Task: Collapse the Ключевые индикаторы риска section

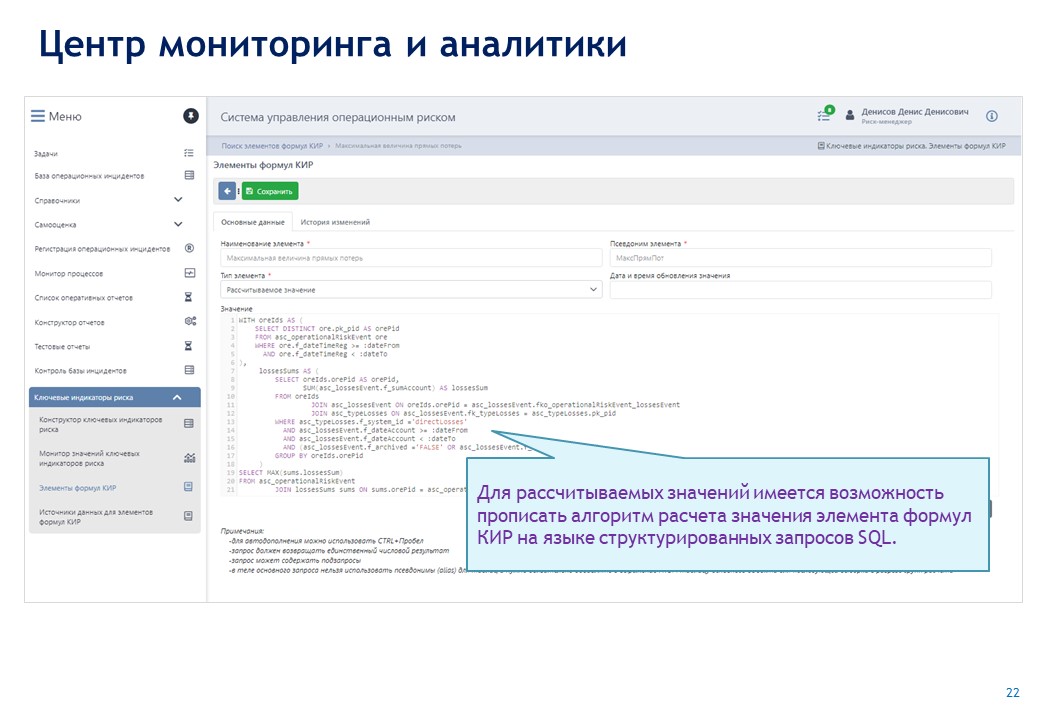Action: point(177,397)
